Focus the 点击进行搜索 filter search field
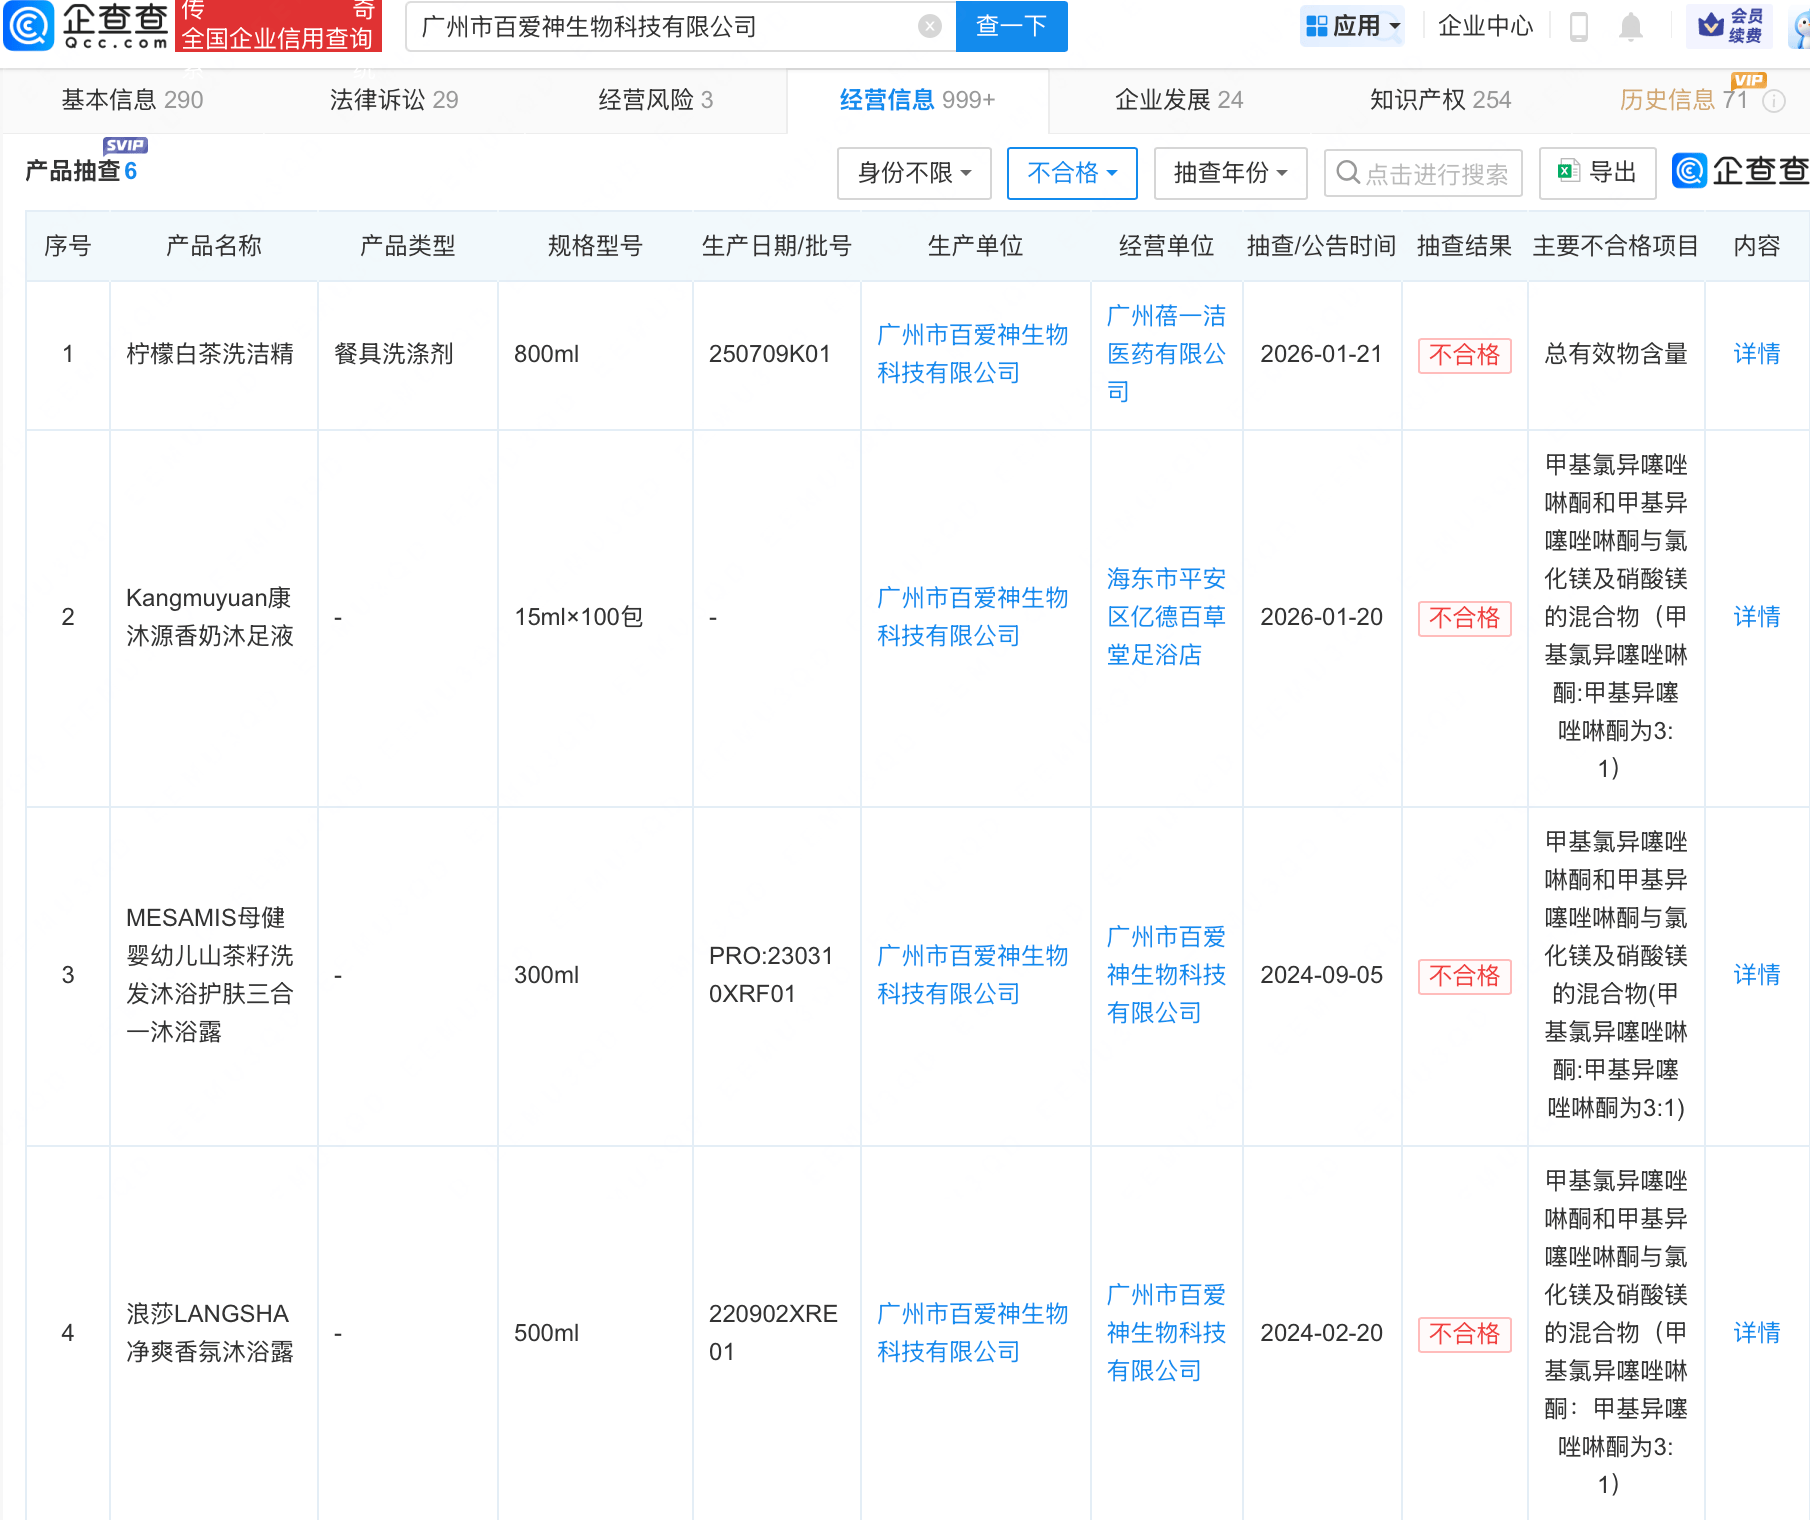 pyautogui.click(x=1423, y=173)
